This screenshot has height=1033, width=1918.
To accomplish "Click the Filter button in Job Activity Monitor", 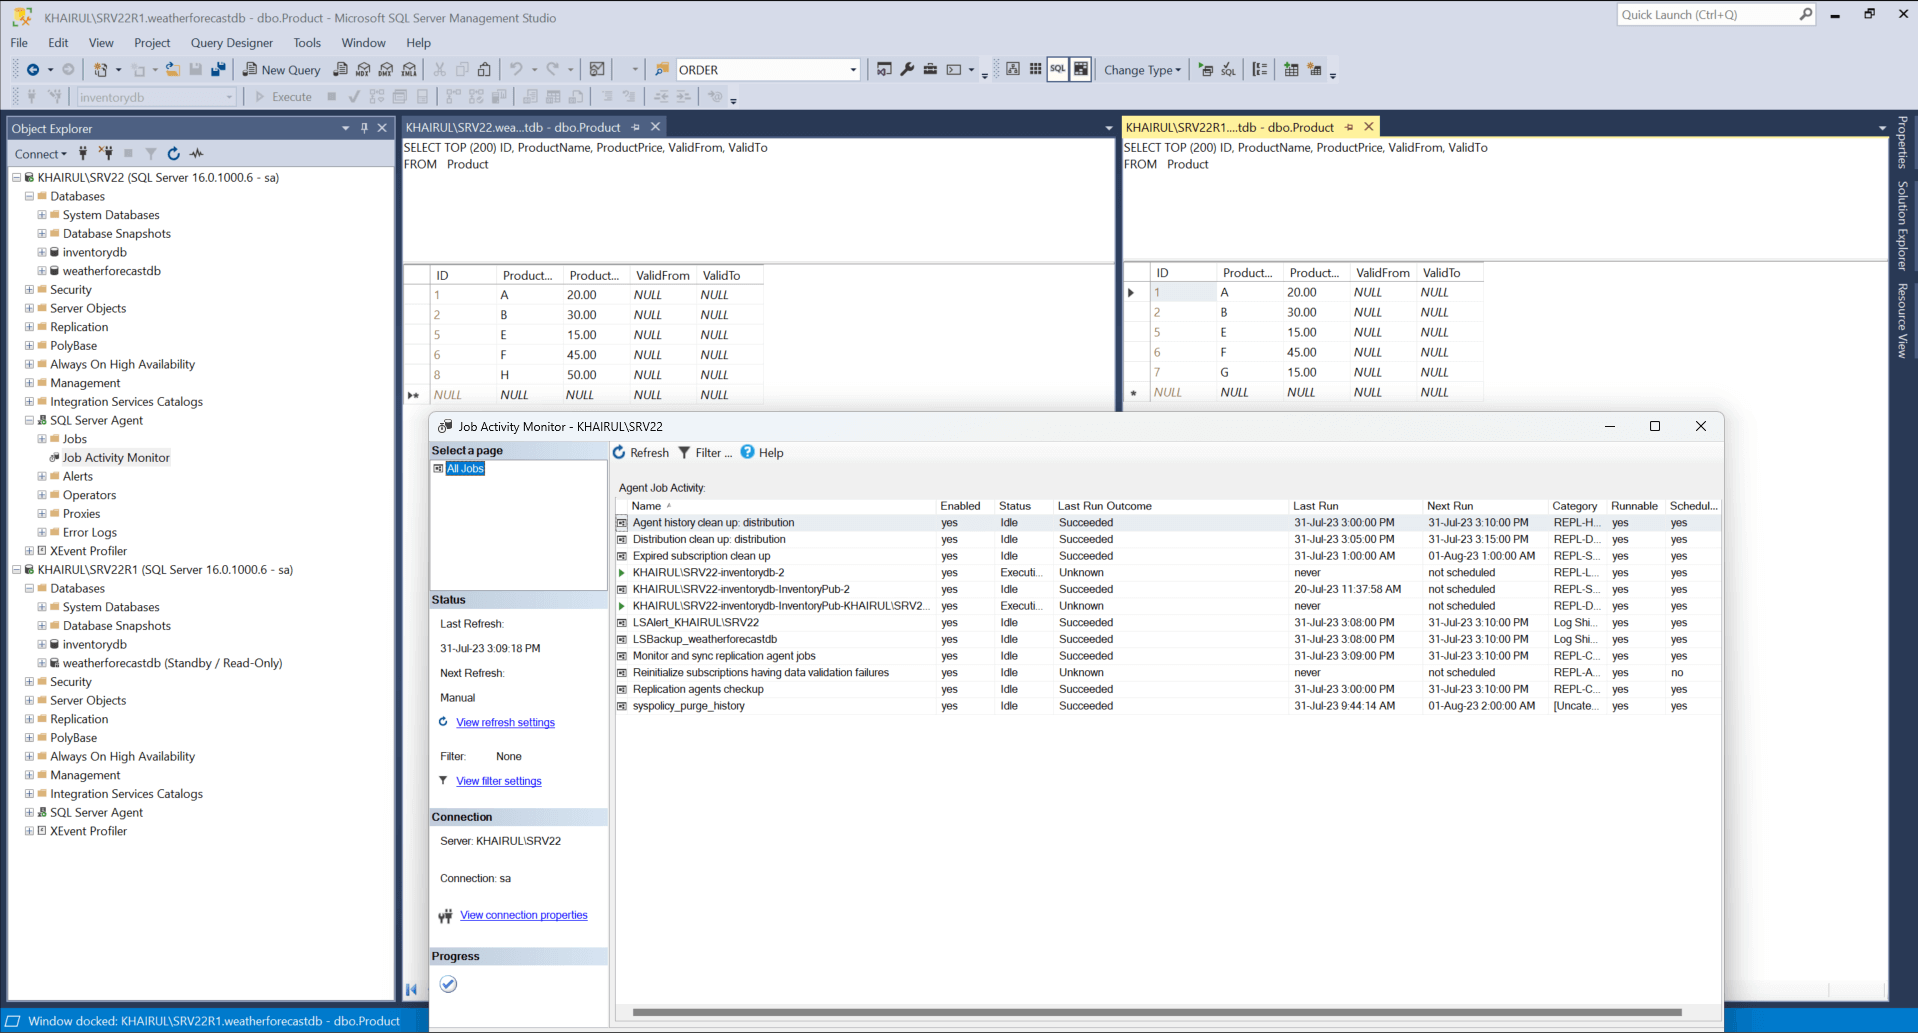I will tap(705, 453).
